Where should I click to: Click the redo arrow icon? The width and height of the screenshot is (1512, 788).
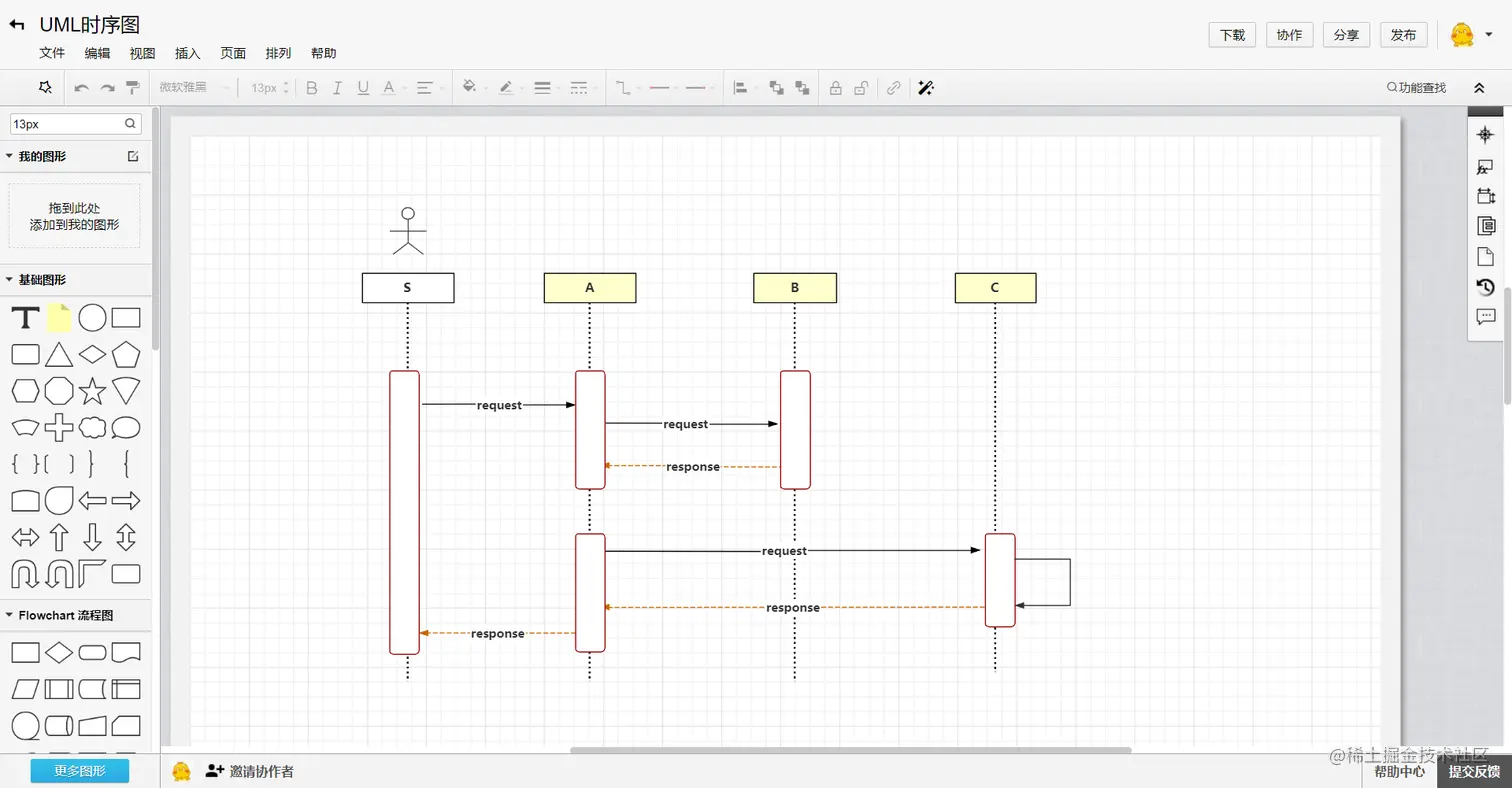pyautogui.click(x=107, y=88)
